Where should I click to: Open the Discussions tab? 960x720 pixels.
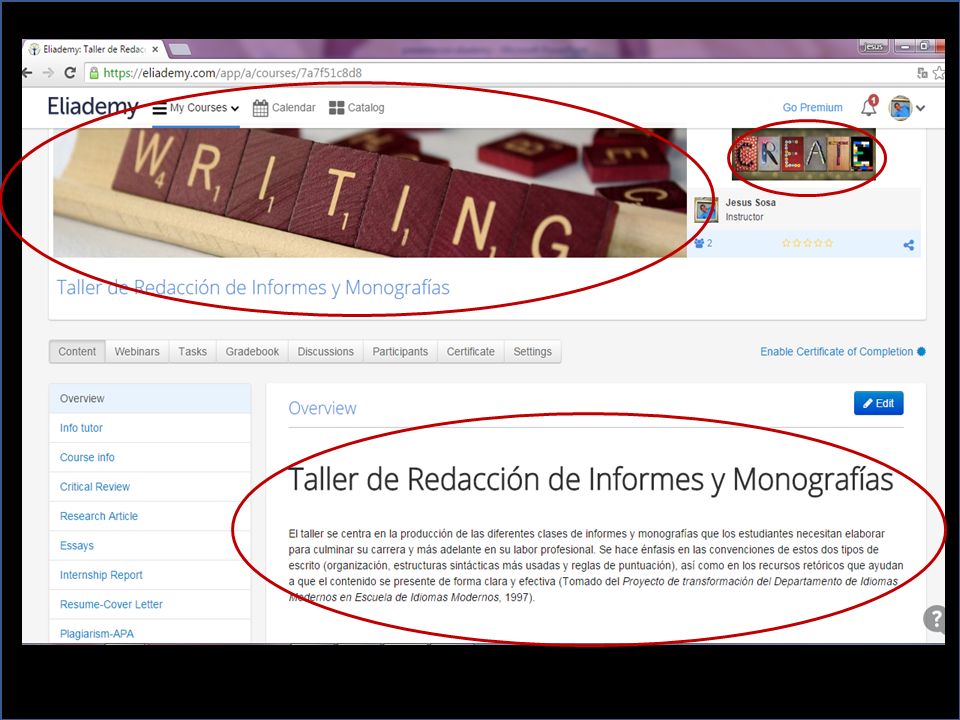(326, 351)
